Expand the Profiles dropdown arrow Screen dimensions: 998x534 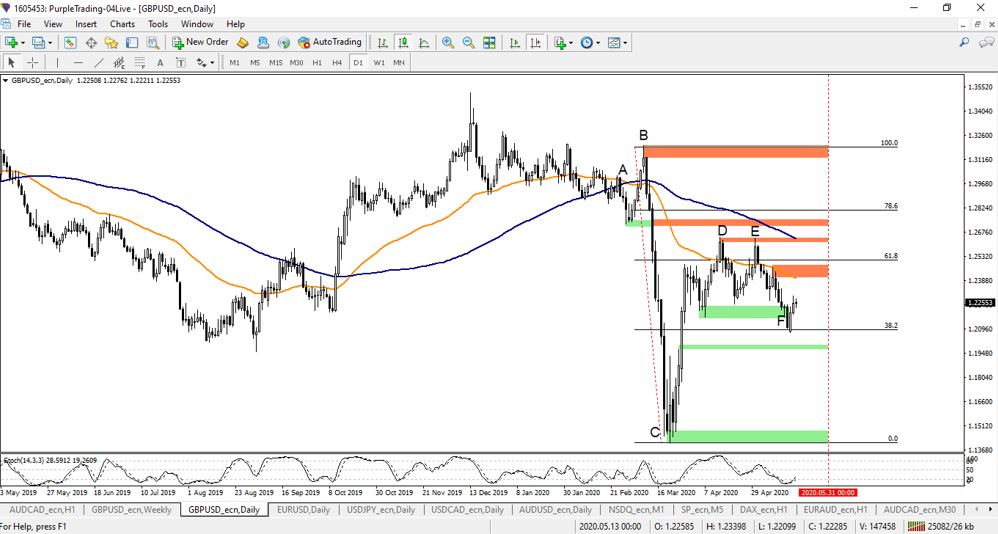point(49,42)
